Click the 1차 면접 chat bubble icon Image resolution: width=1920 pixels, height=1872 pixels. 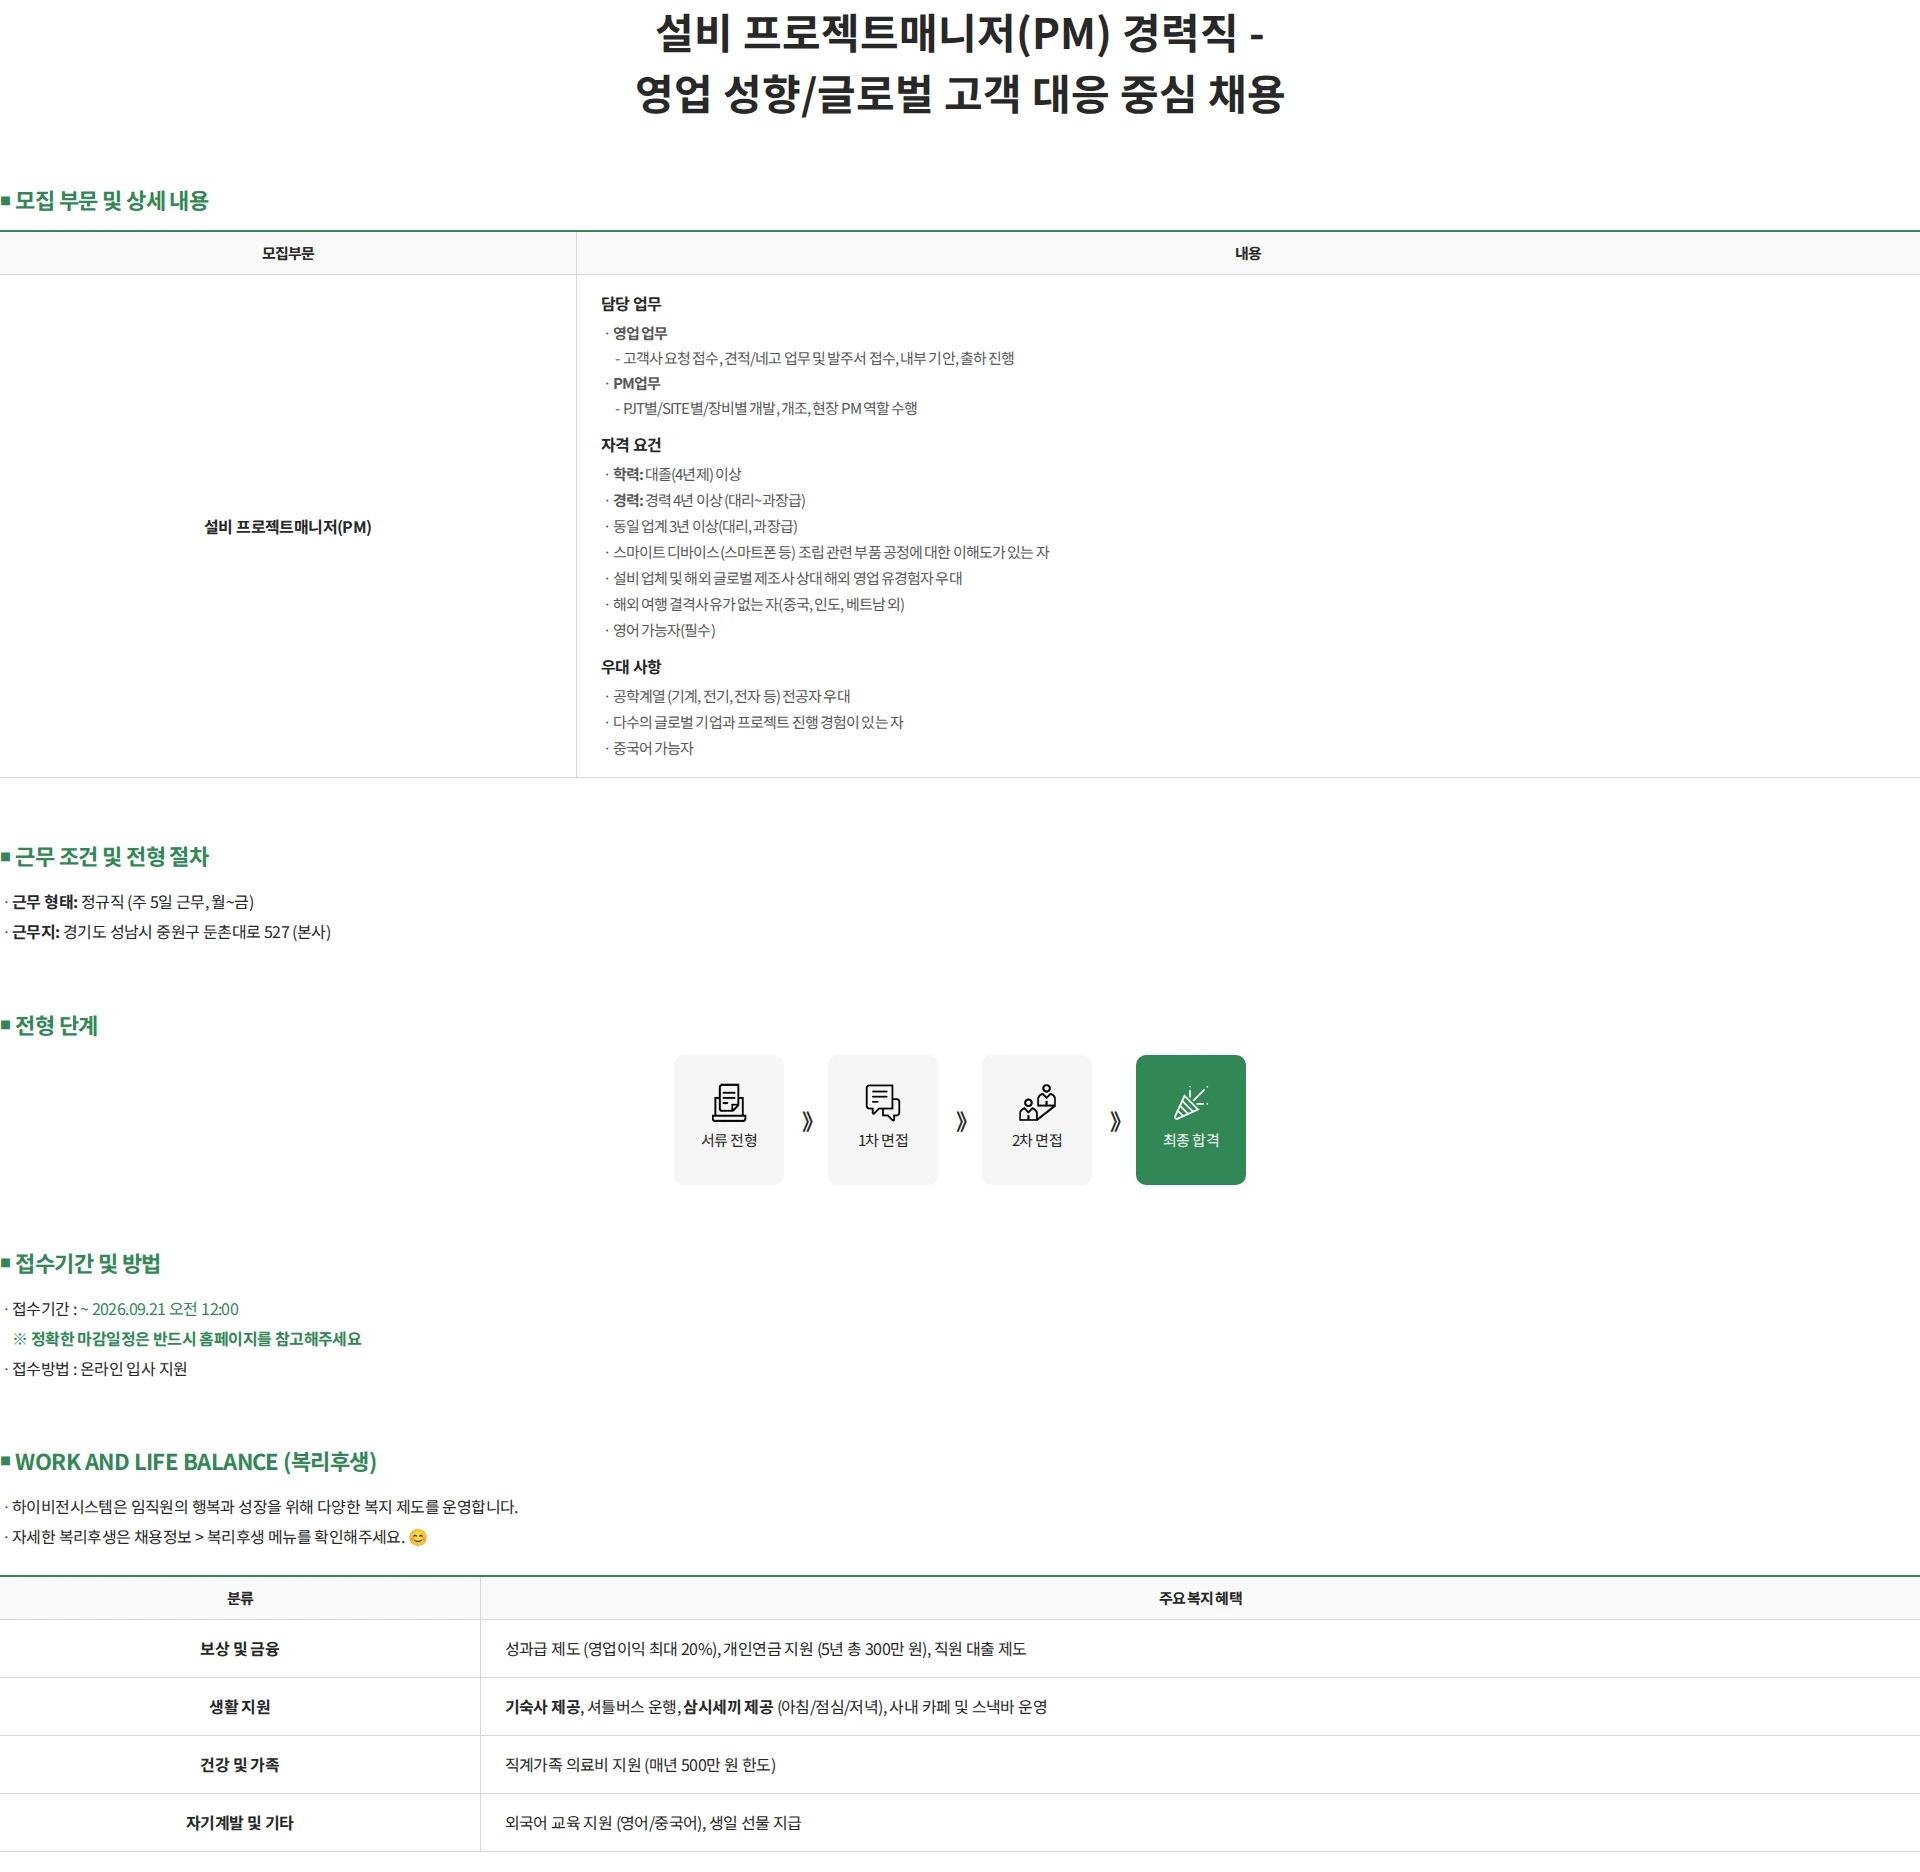[x=883, y=1102]
